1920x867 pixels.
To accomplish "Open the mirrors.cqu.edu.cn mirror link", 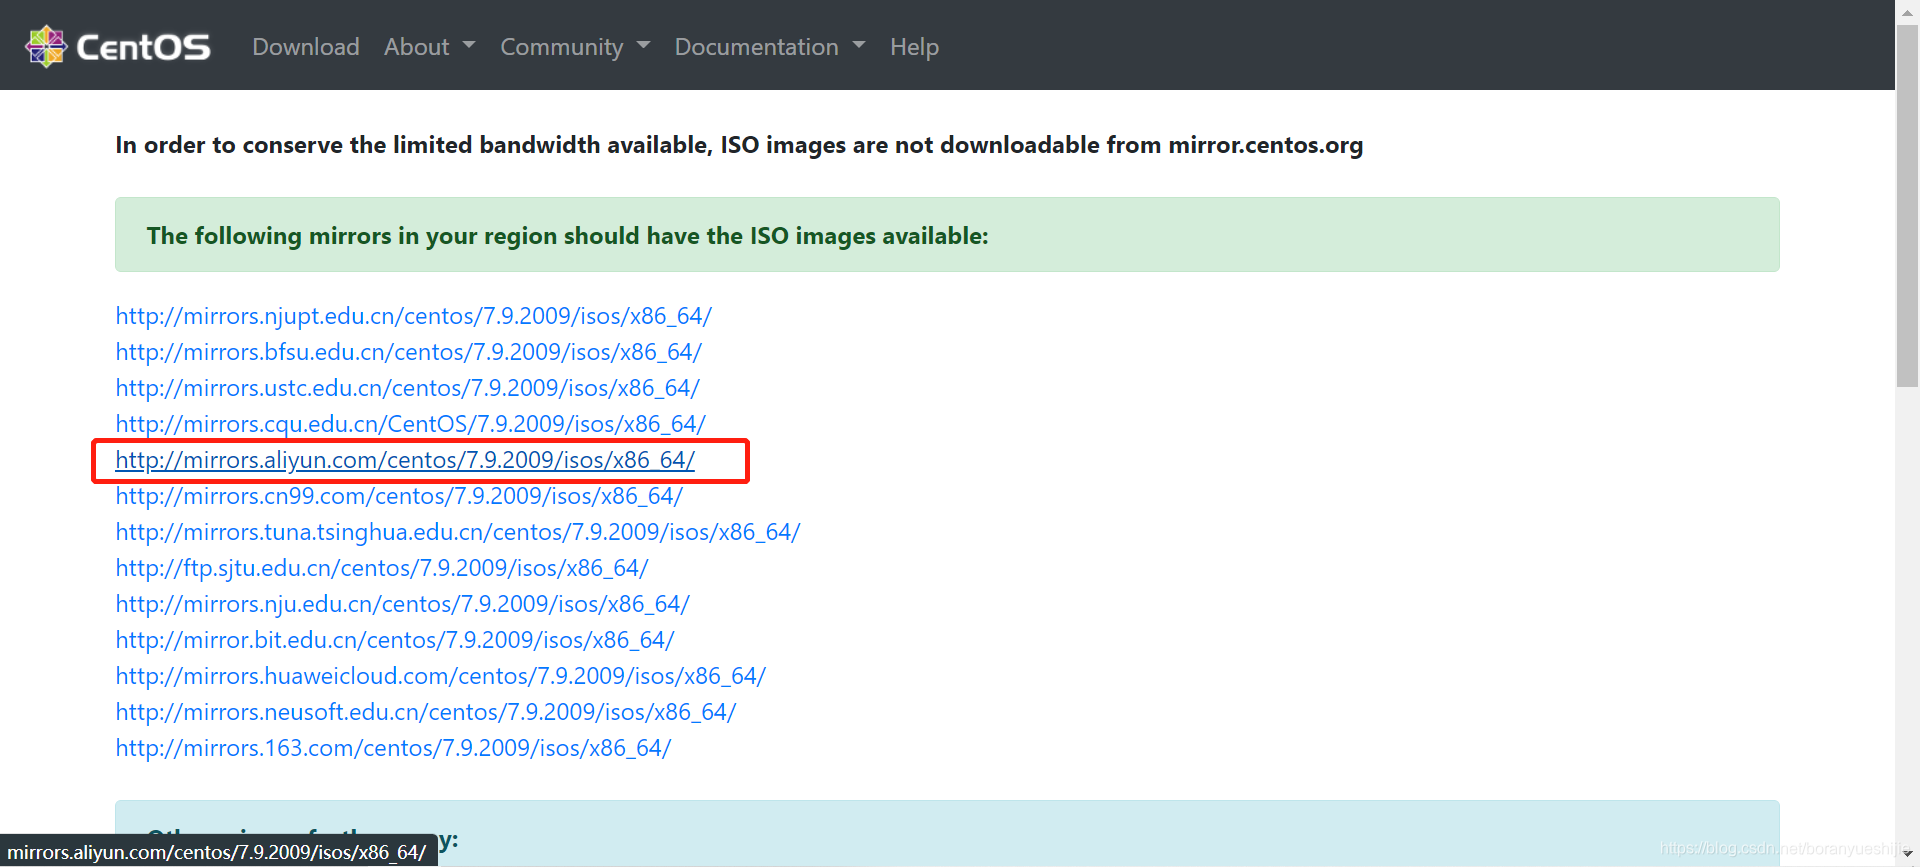I will tap(410, 424).
